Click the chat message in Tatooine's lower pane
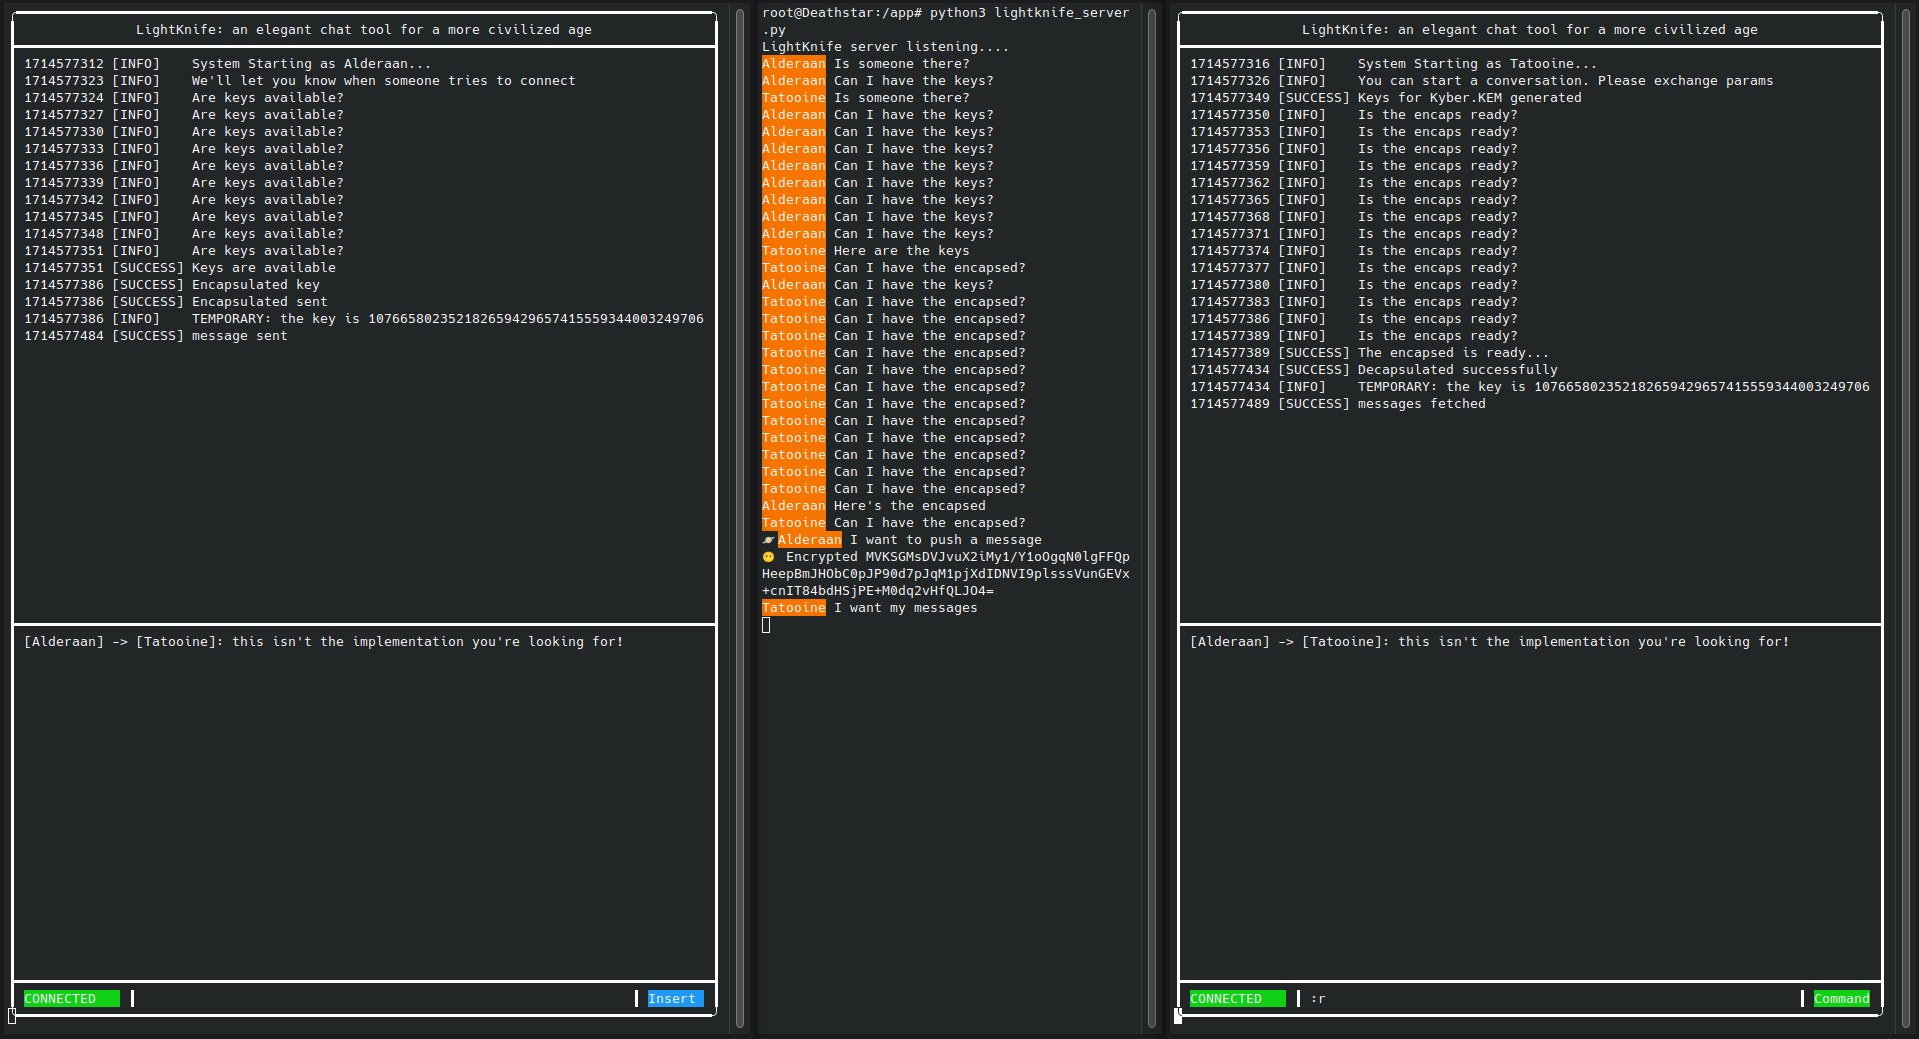The width and height of the screenshot is (1919, 1039). (1490, 642)
